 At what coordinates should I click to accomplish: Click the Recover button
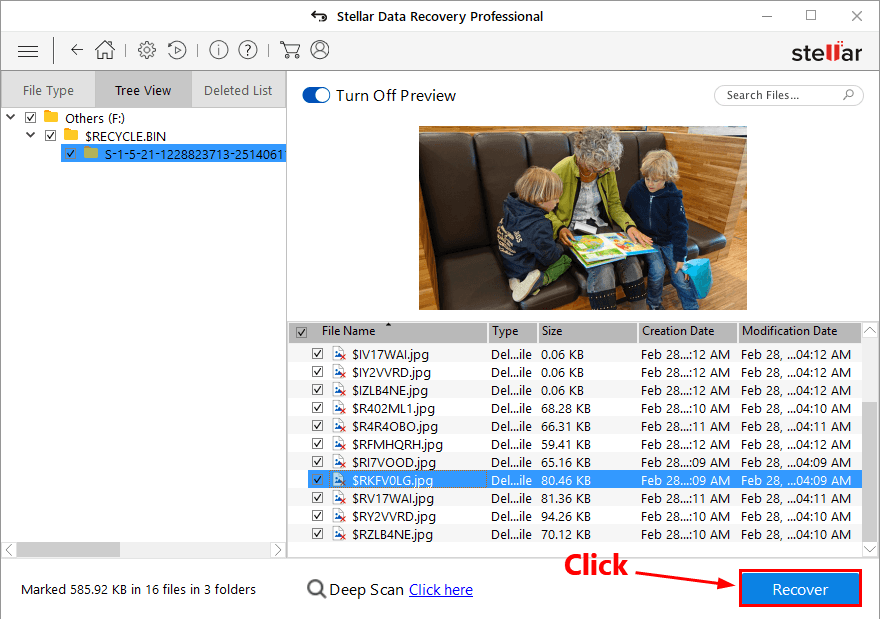tap(800, 589)
